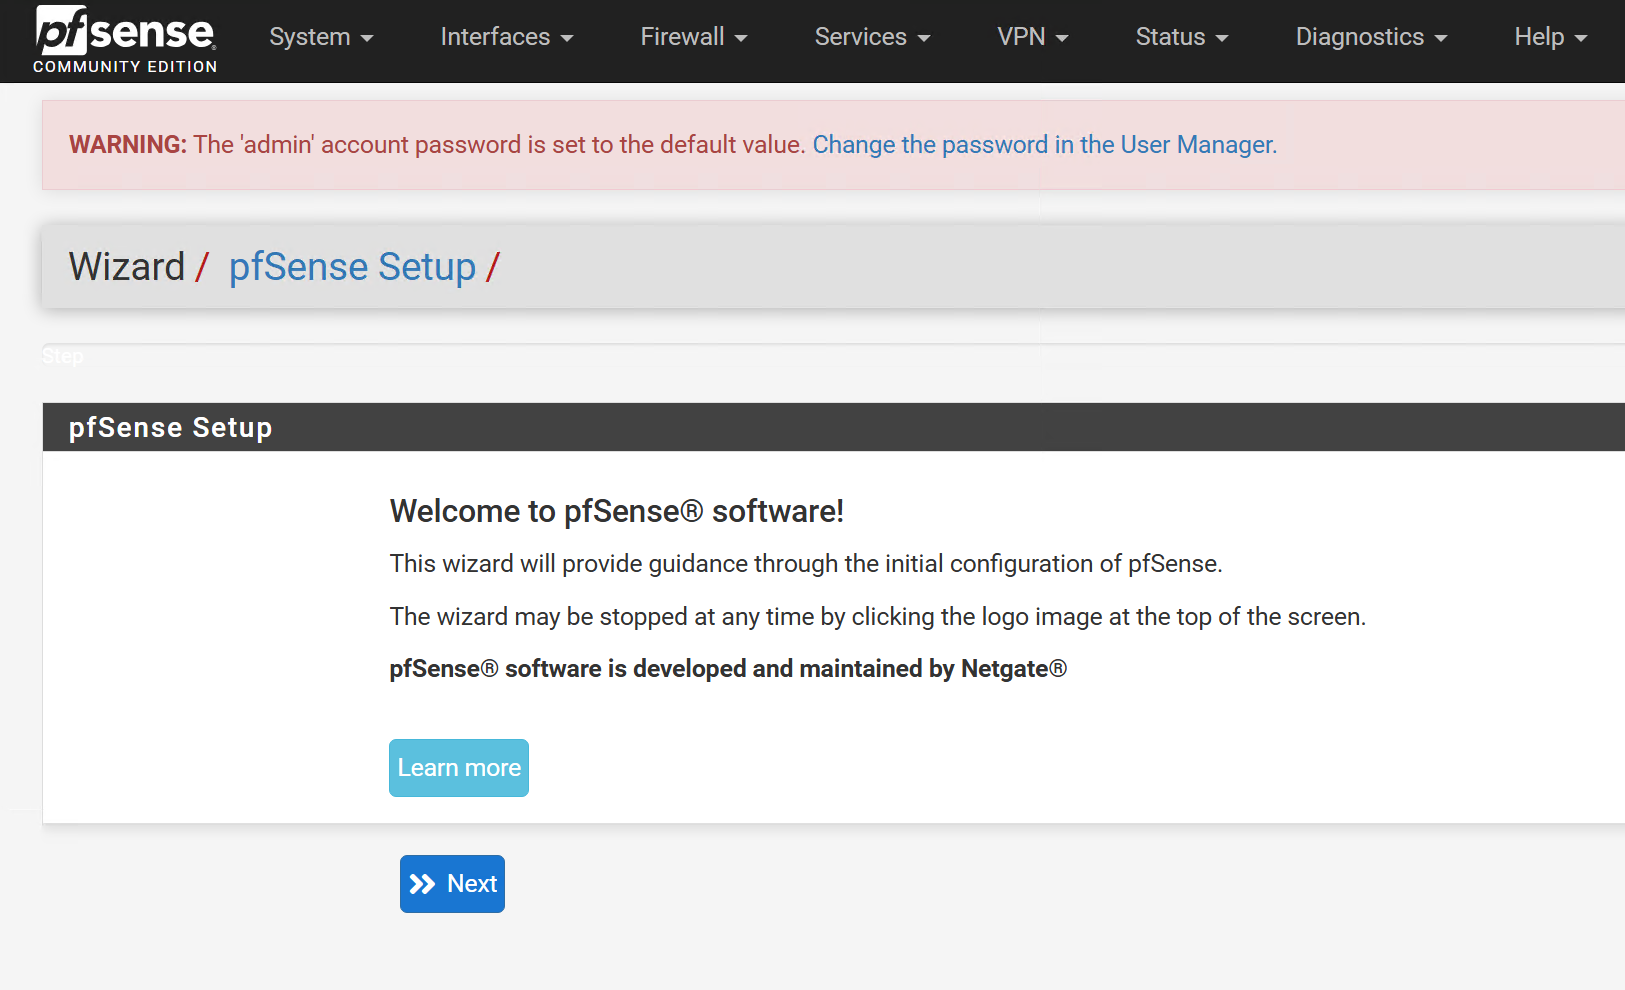
Task: Click the Wizard breadcrumb text
Action: point(127,267)
